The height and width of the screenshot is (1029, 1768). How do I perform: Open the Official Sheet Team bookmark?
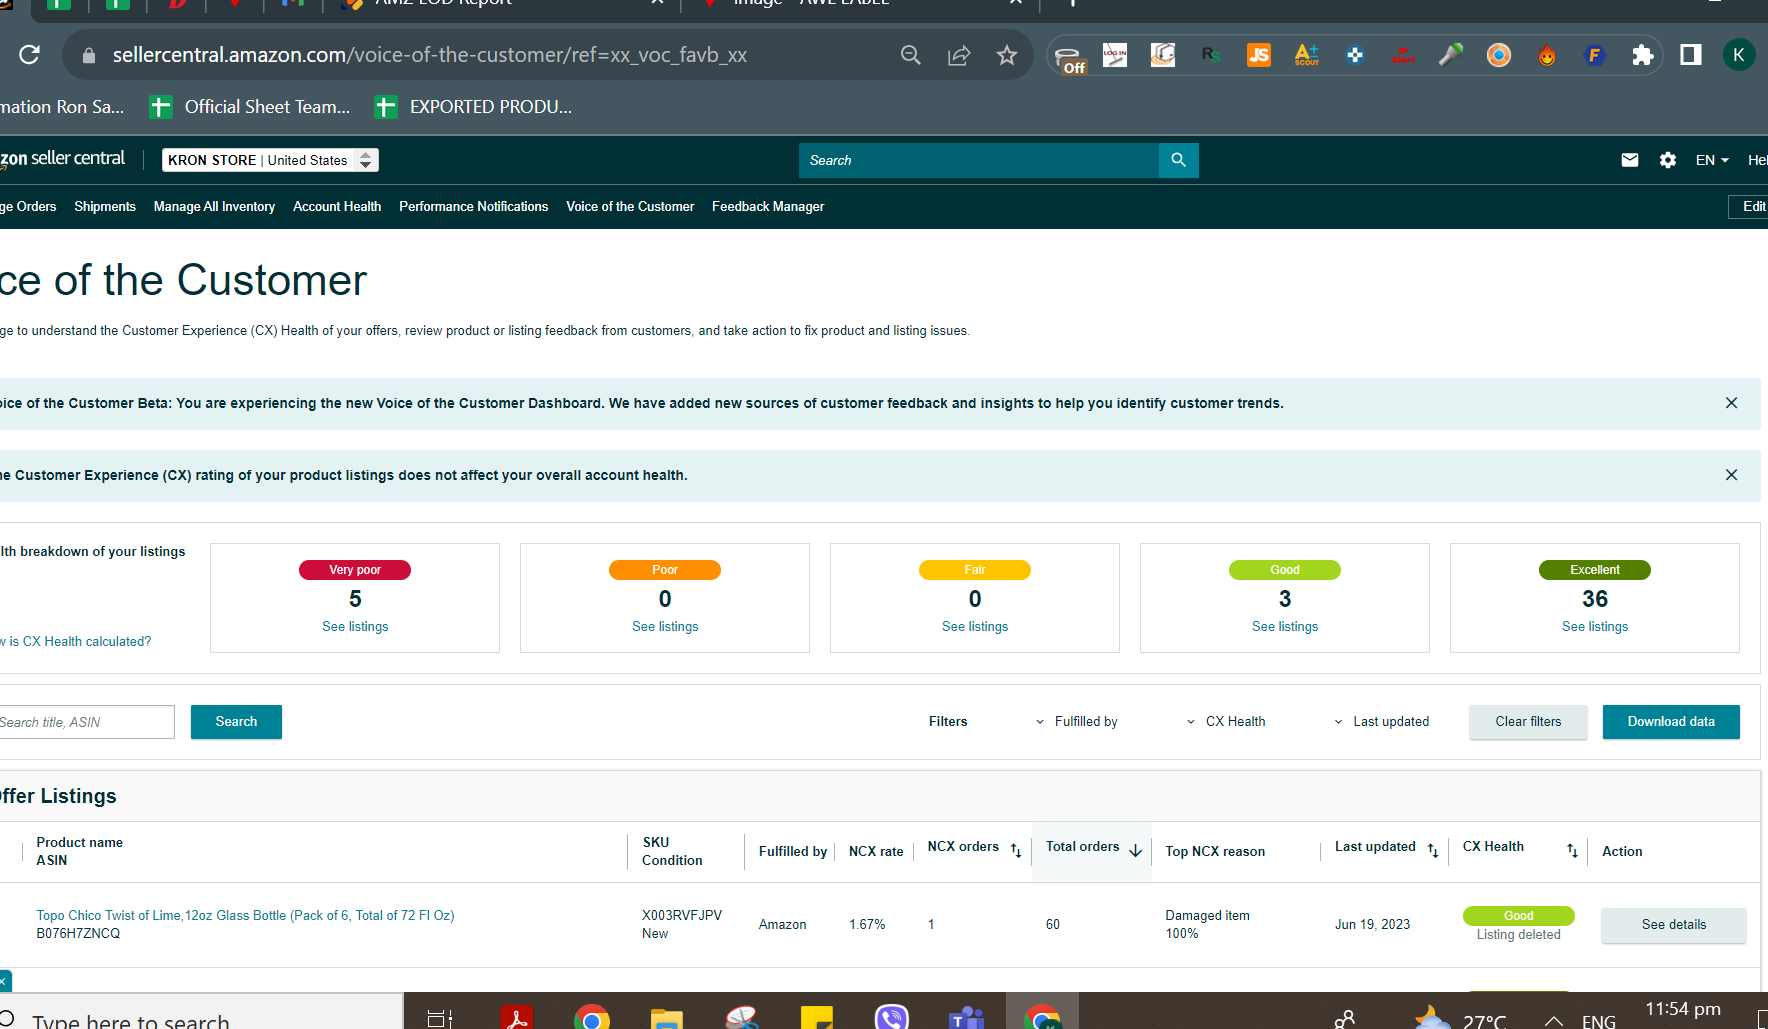point(250,107)
